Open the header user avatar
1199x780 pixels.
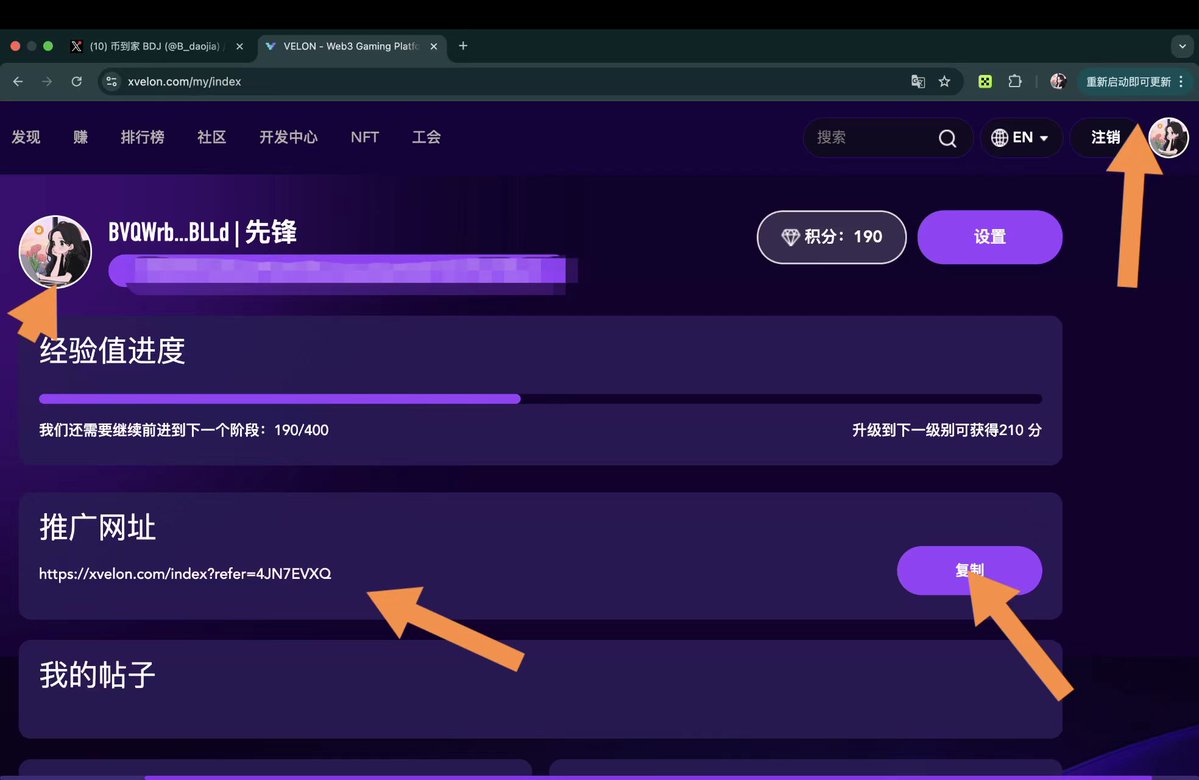1168,138
